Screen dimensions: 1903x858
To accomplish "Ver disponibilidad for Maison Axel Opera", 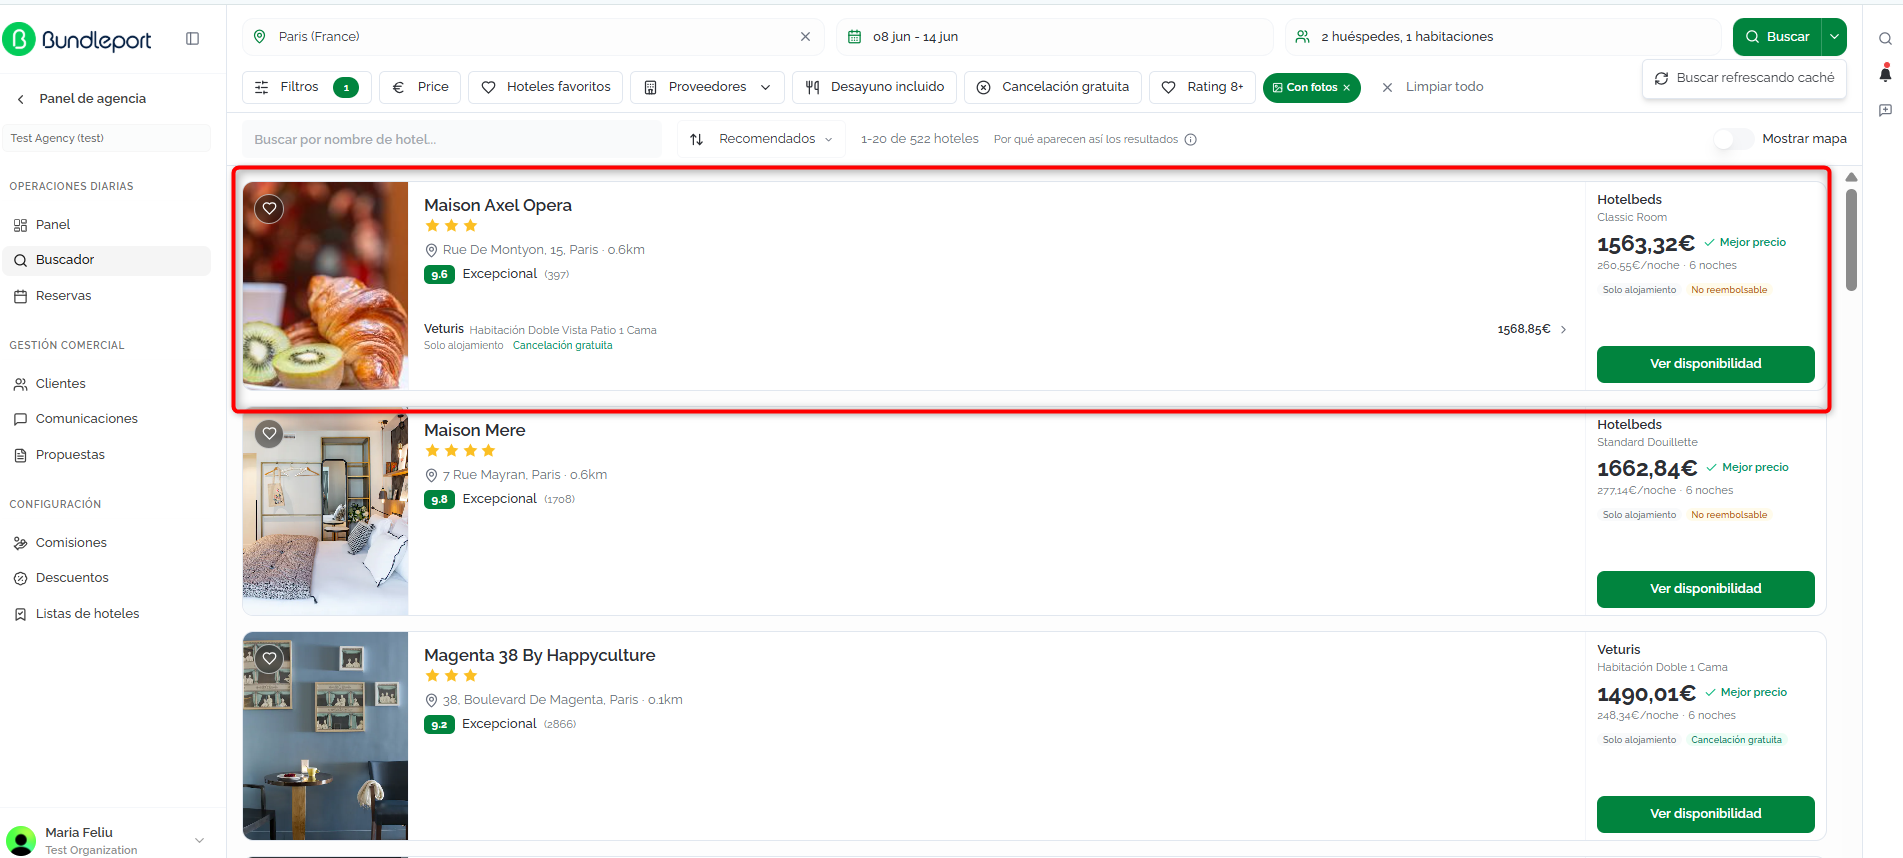I will point(1705,364).
